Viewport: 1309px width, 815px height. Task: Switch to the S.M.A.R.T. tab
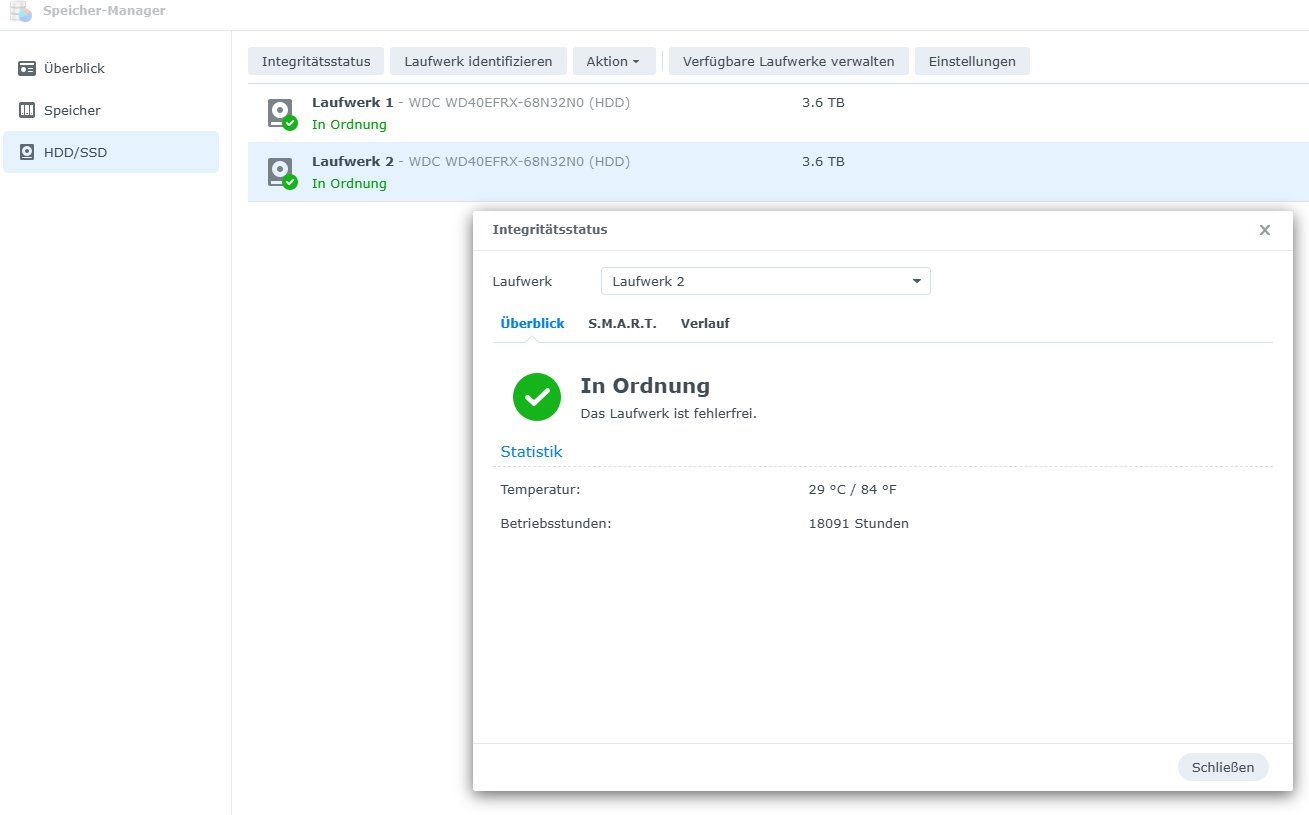tap(622, 323)
